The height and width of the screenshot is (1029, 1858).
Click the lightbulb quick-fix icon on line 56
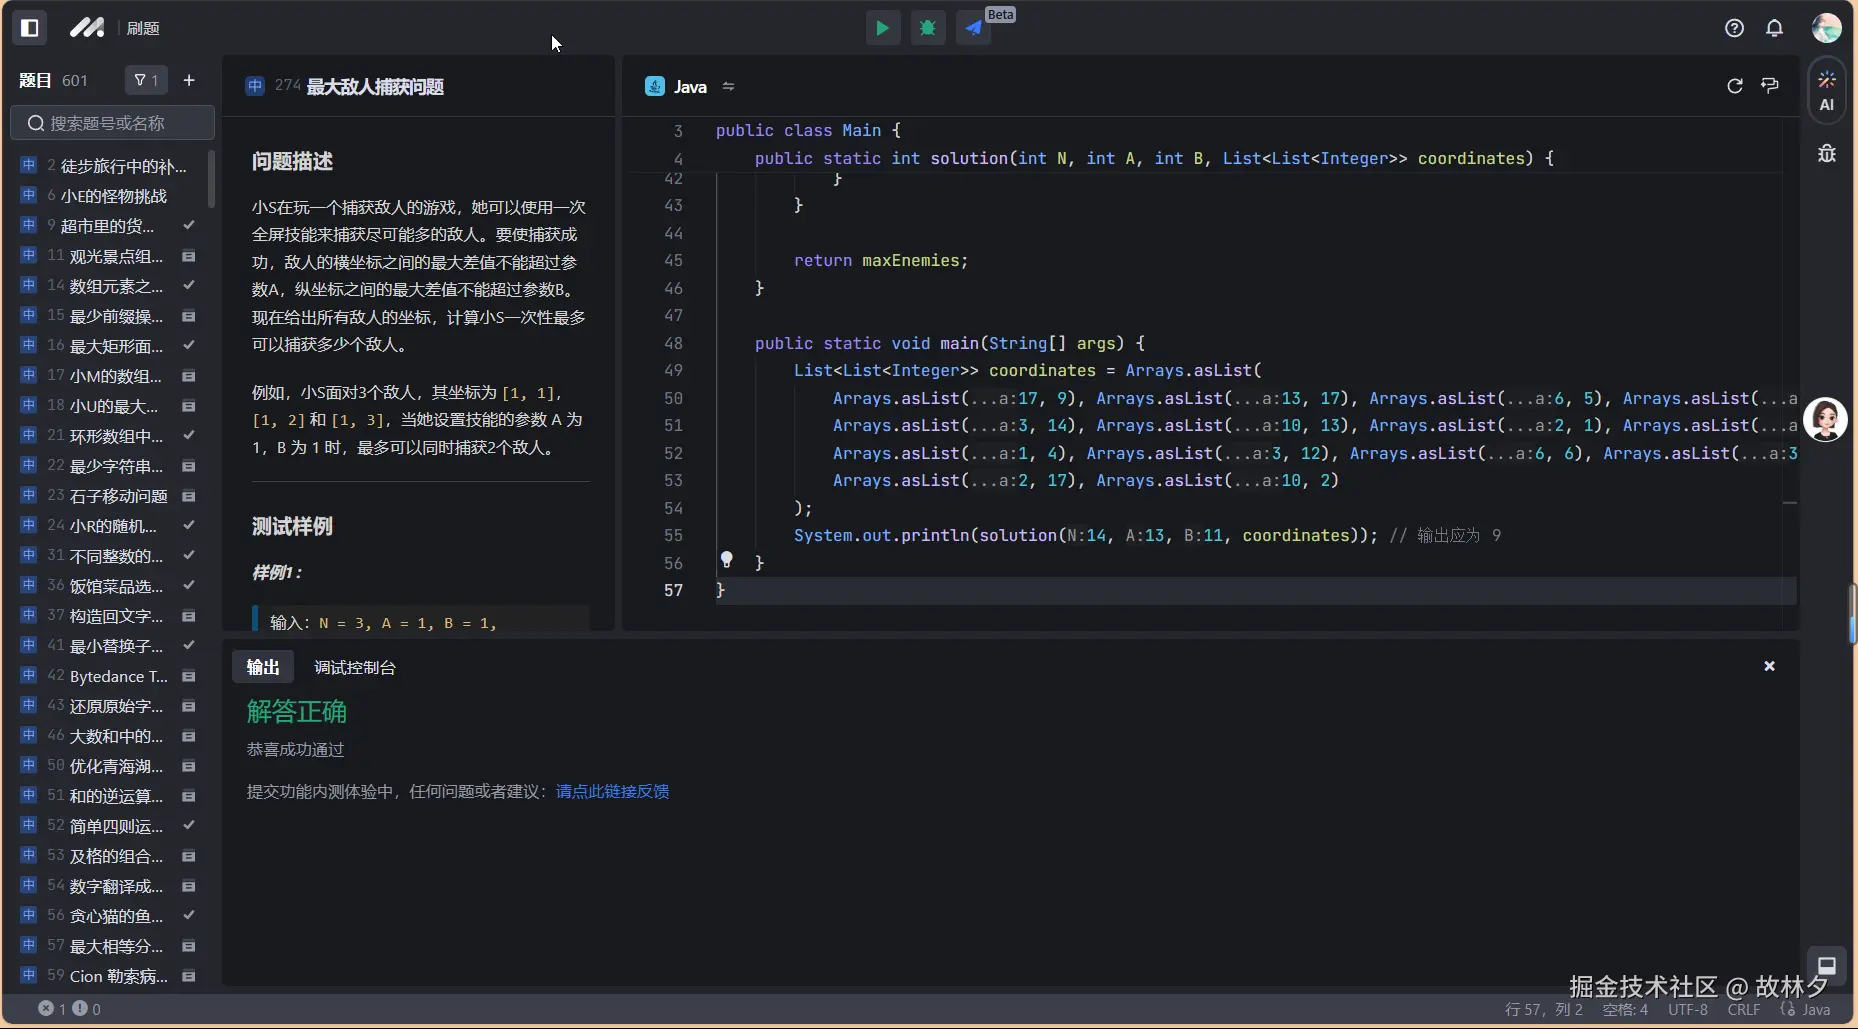(727, 560)
